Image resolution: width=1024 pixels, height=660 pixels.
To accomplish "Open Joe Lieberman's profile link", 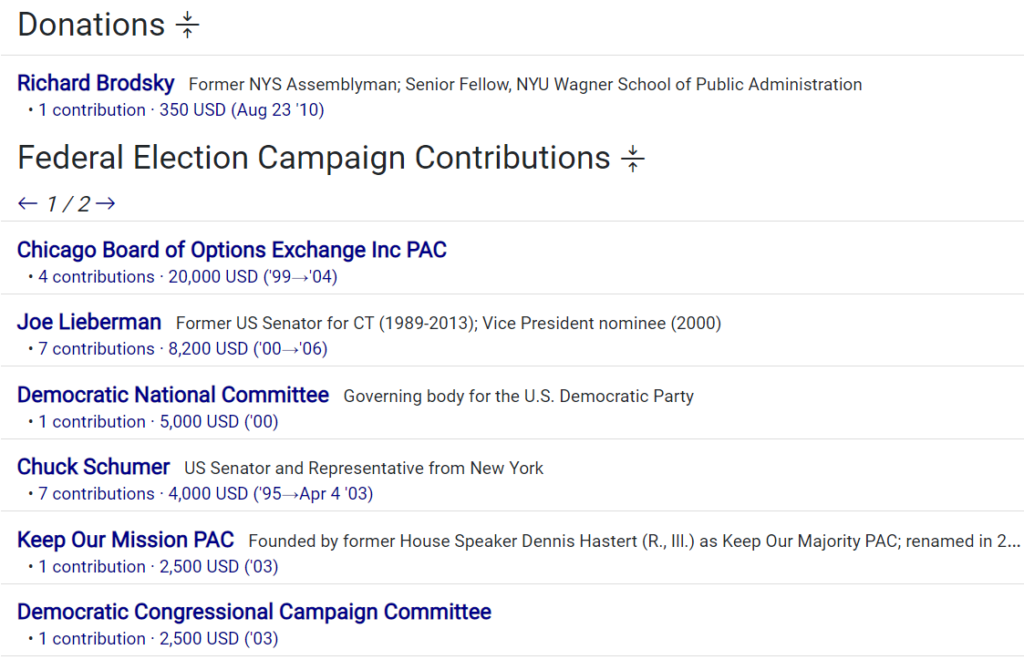I will 89,322.
